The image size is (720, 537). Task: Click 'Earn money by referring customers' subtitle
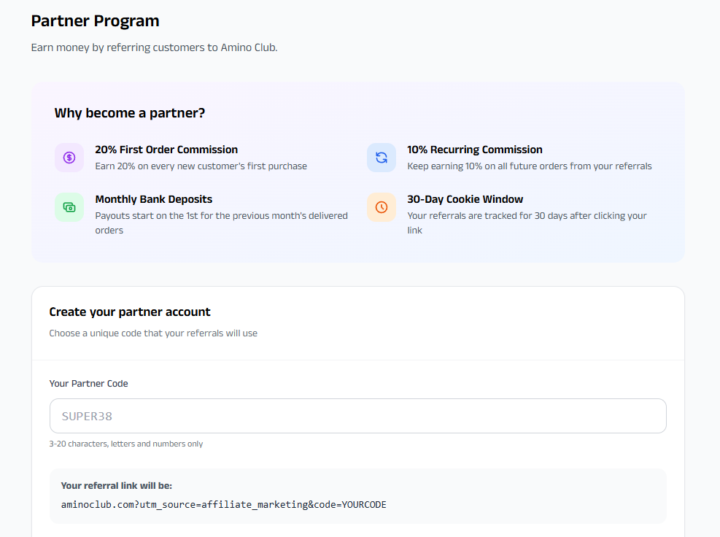(x=154, y=47)
